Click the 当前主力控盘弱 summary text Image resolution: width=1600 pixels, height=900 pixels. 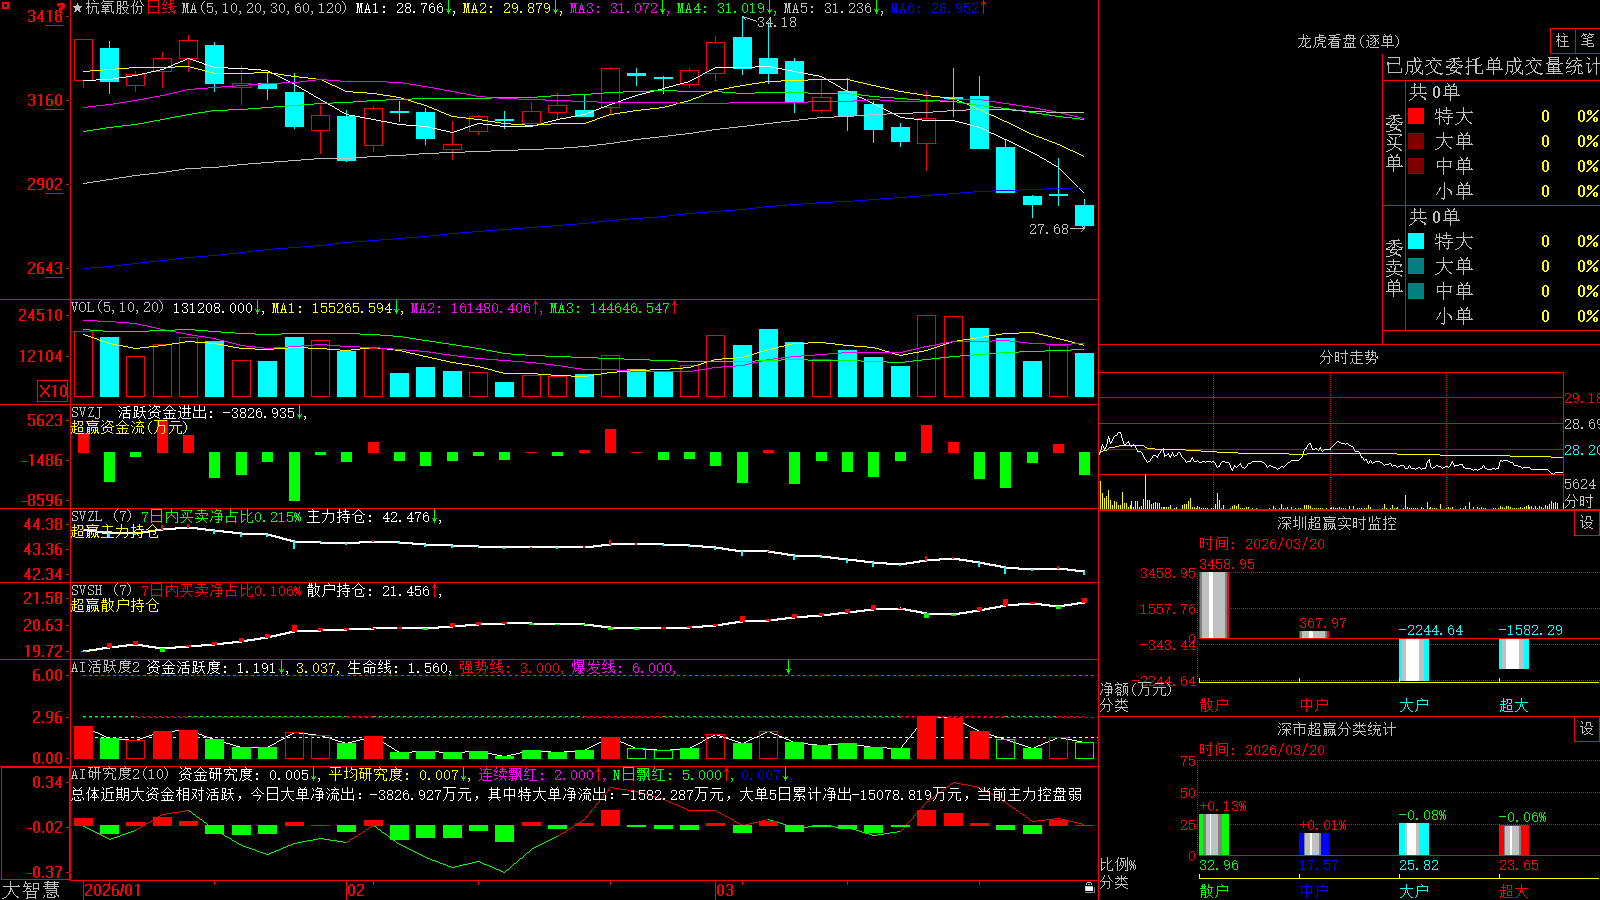pos(1030,794)
